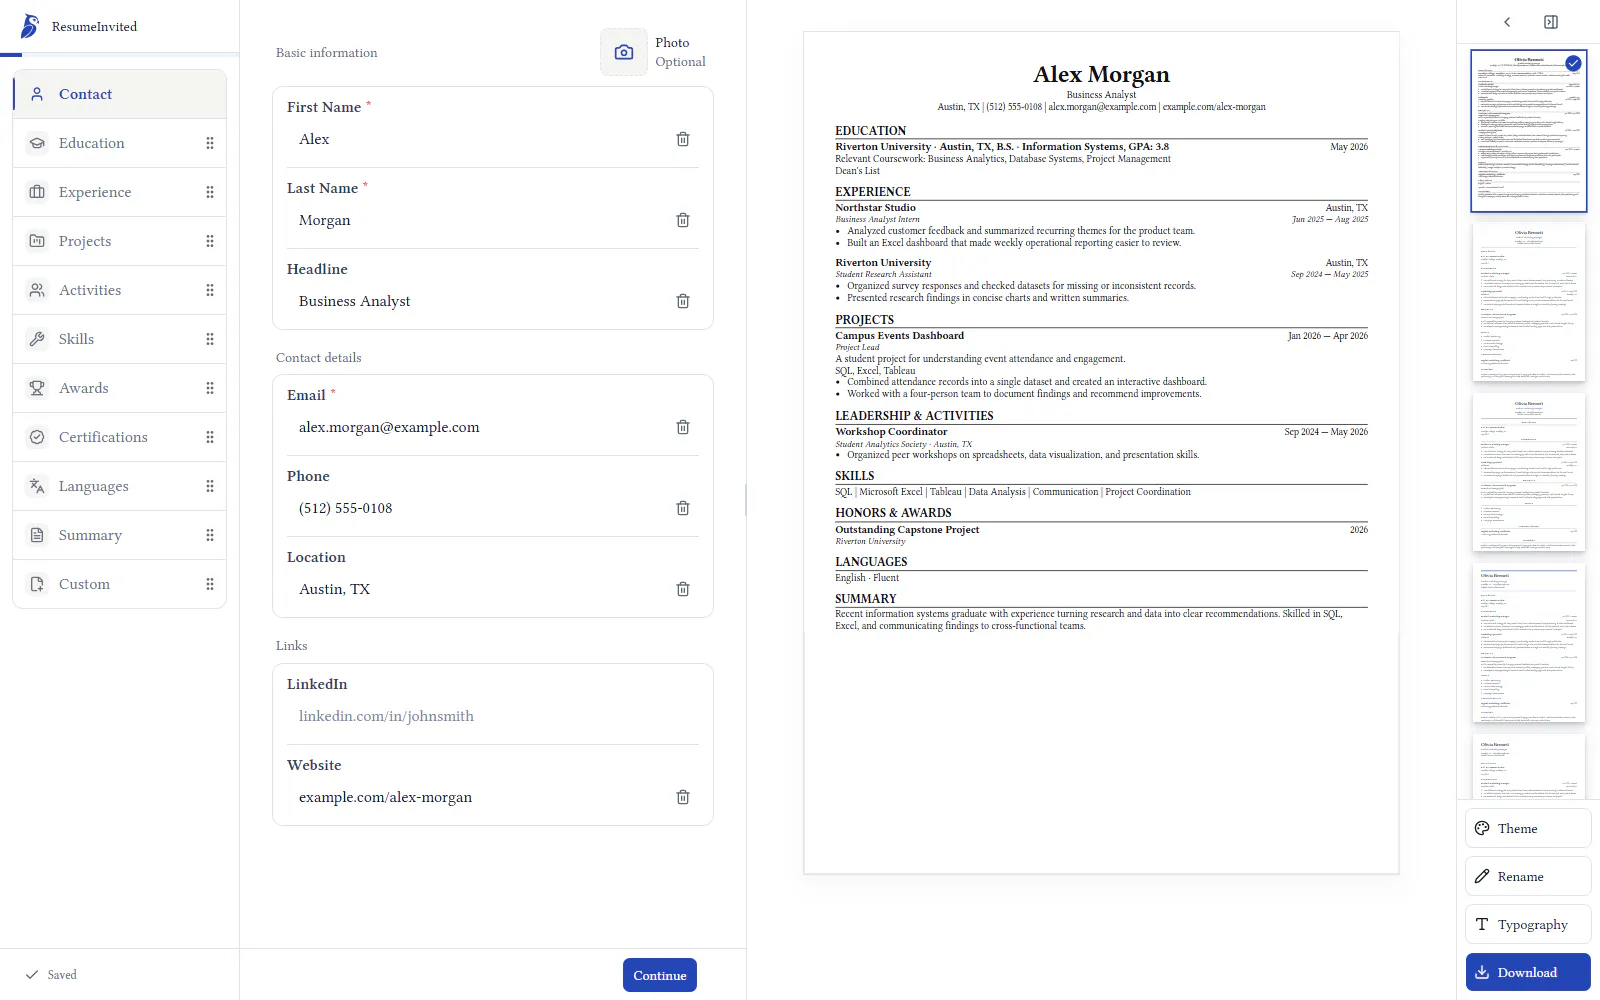
Task: Click the grip dots beside Certifications
Action: tap(210, 437)
